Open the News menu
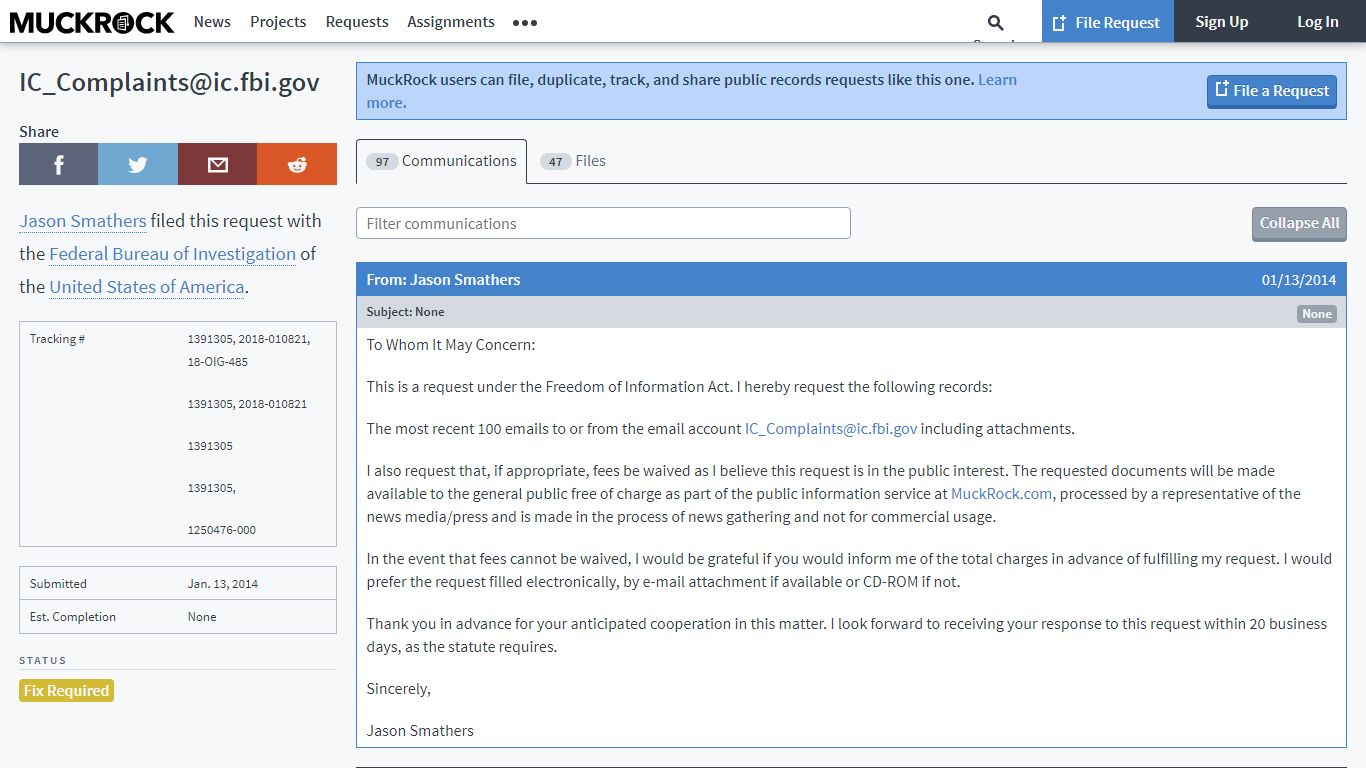This screenshot has width=1366, height=768. pos(212,21)
